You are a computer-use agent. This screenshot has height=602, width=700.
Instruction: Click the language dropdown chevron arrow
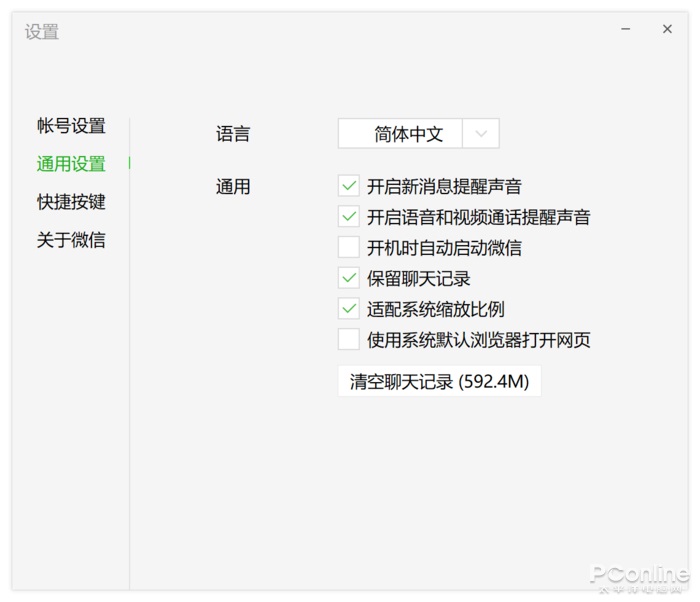(481, 133)
